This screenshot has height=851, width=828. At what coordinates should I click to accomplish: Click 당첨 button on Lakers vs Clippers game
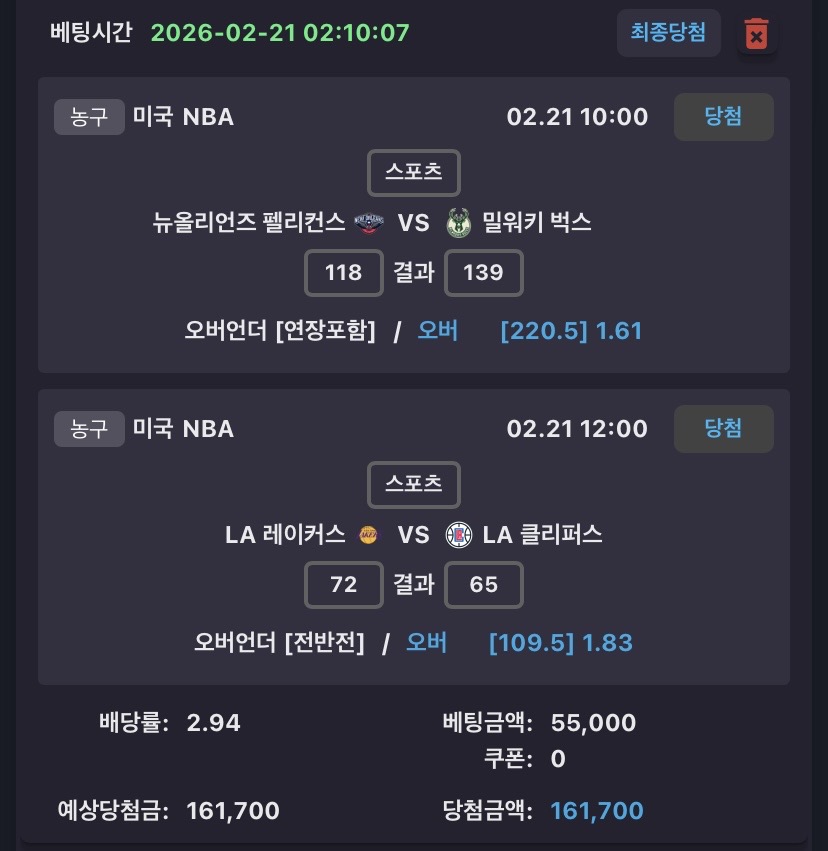[x=723, y=429]
